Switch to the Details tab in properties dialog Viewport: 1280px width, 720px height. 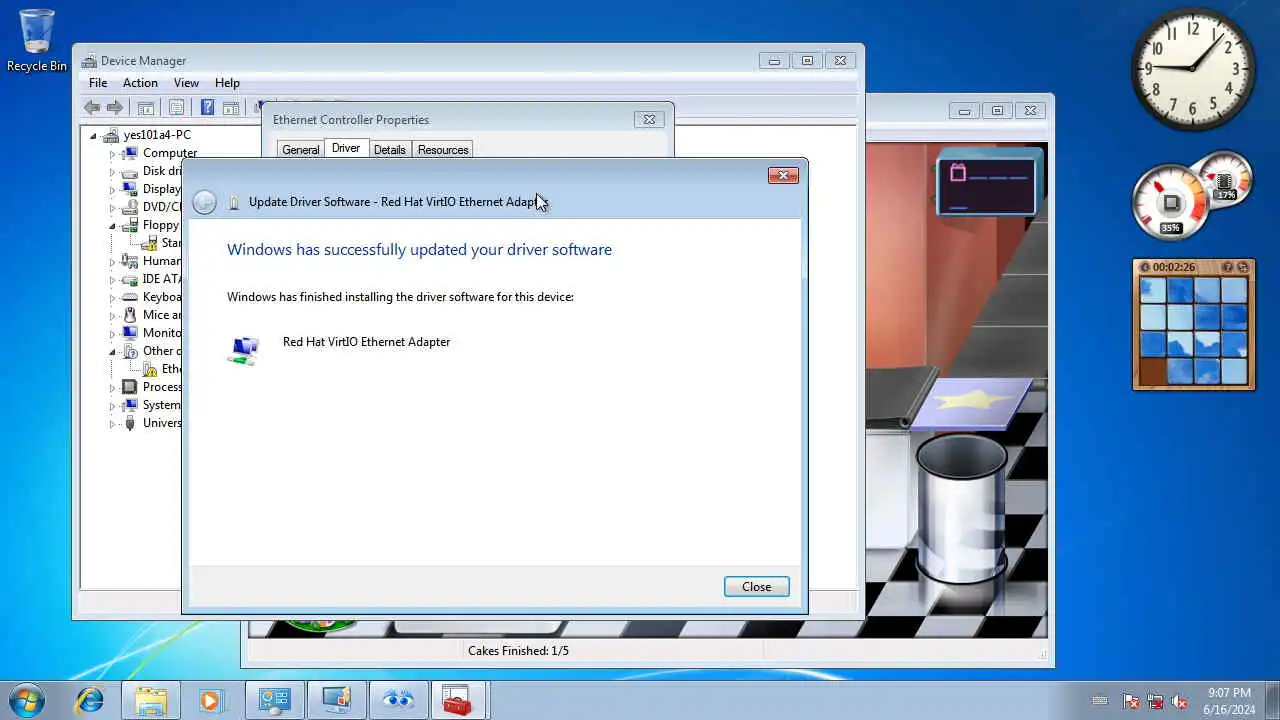click(x=389, y=150)
